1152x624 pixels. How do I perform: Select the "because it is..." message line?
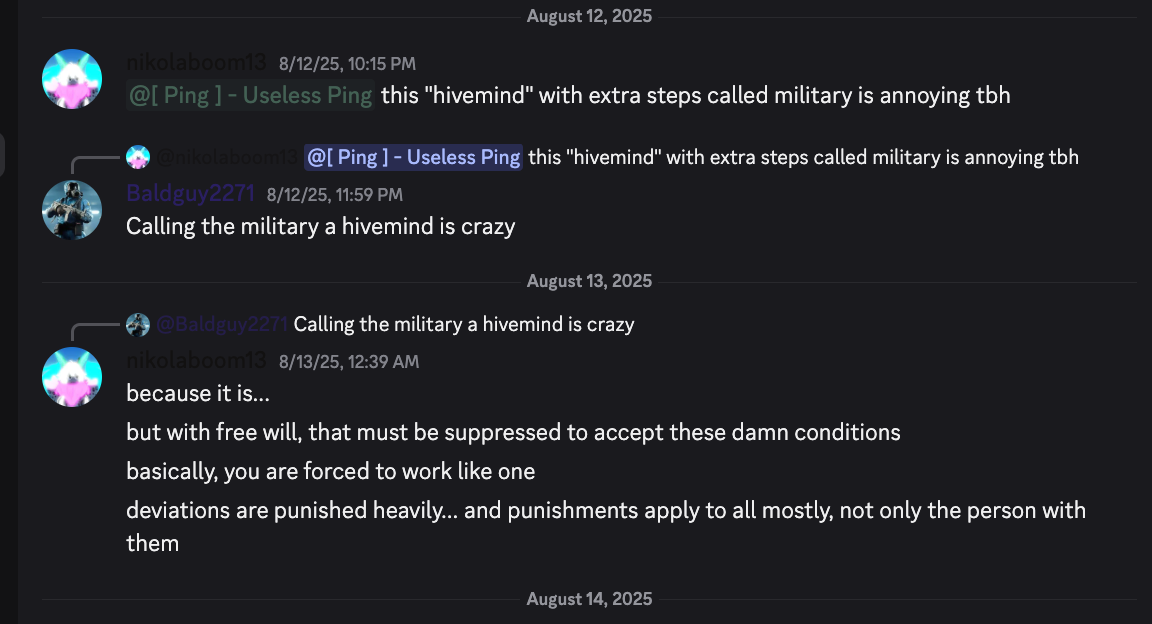pyautogui.click(x=198, y=394)
